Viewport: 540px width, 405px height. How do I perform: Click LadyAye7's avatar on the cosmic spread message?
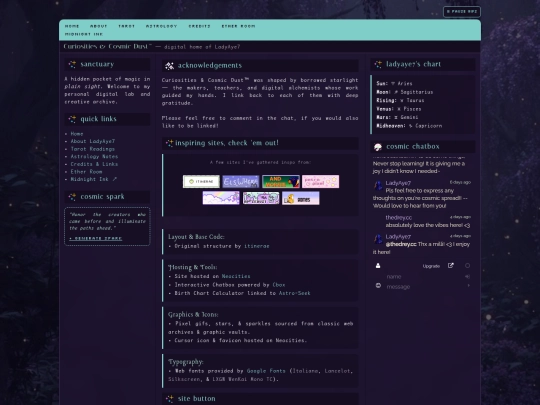[x=378, y=185]
